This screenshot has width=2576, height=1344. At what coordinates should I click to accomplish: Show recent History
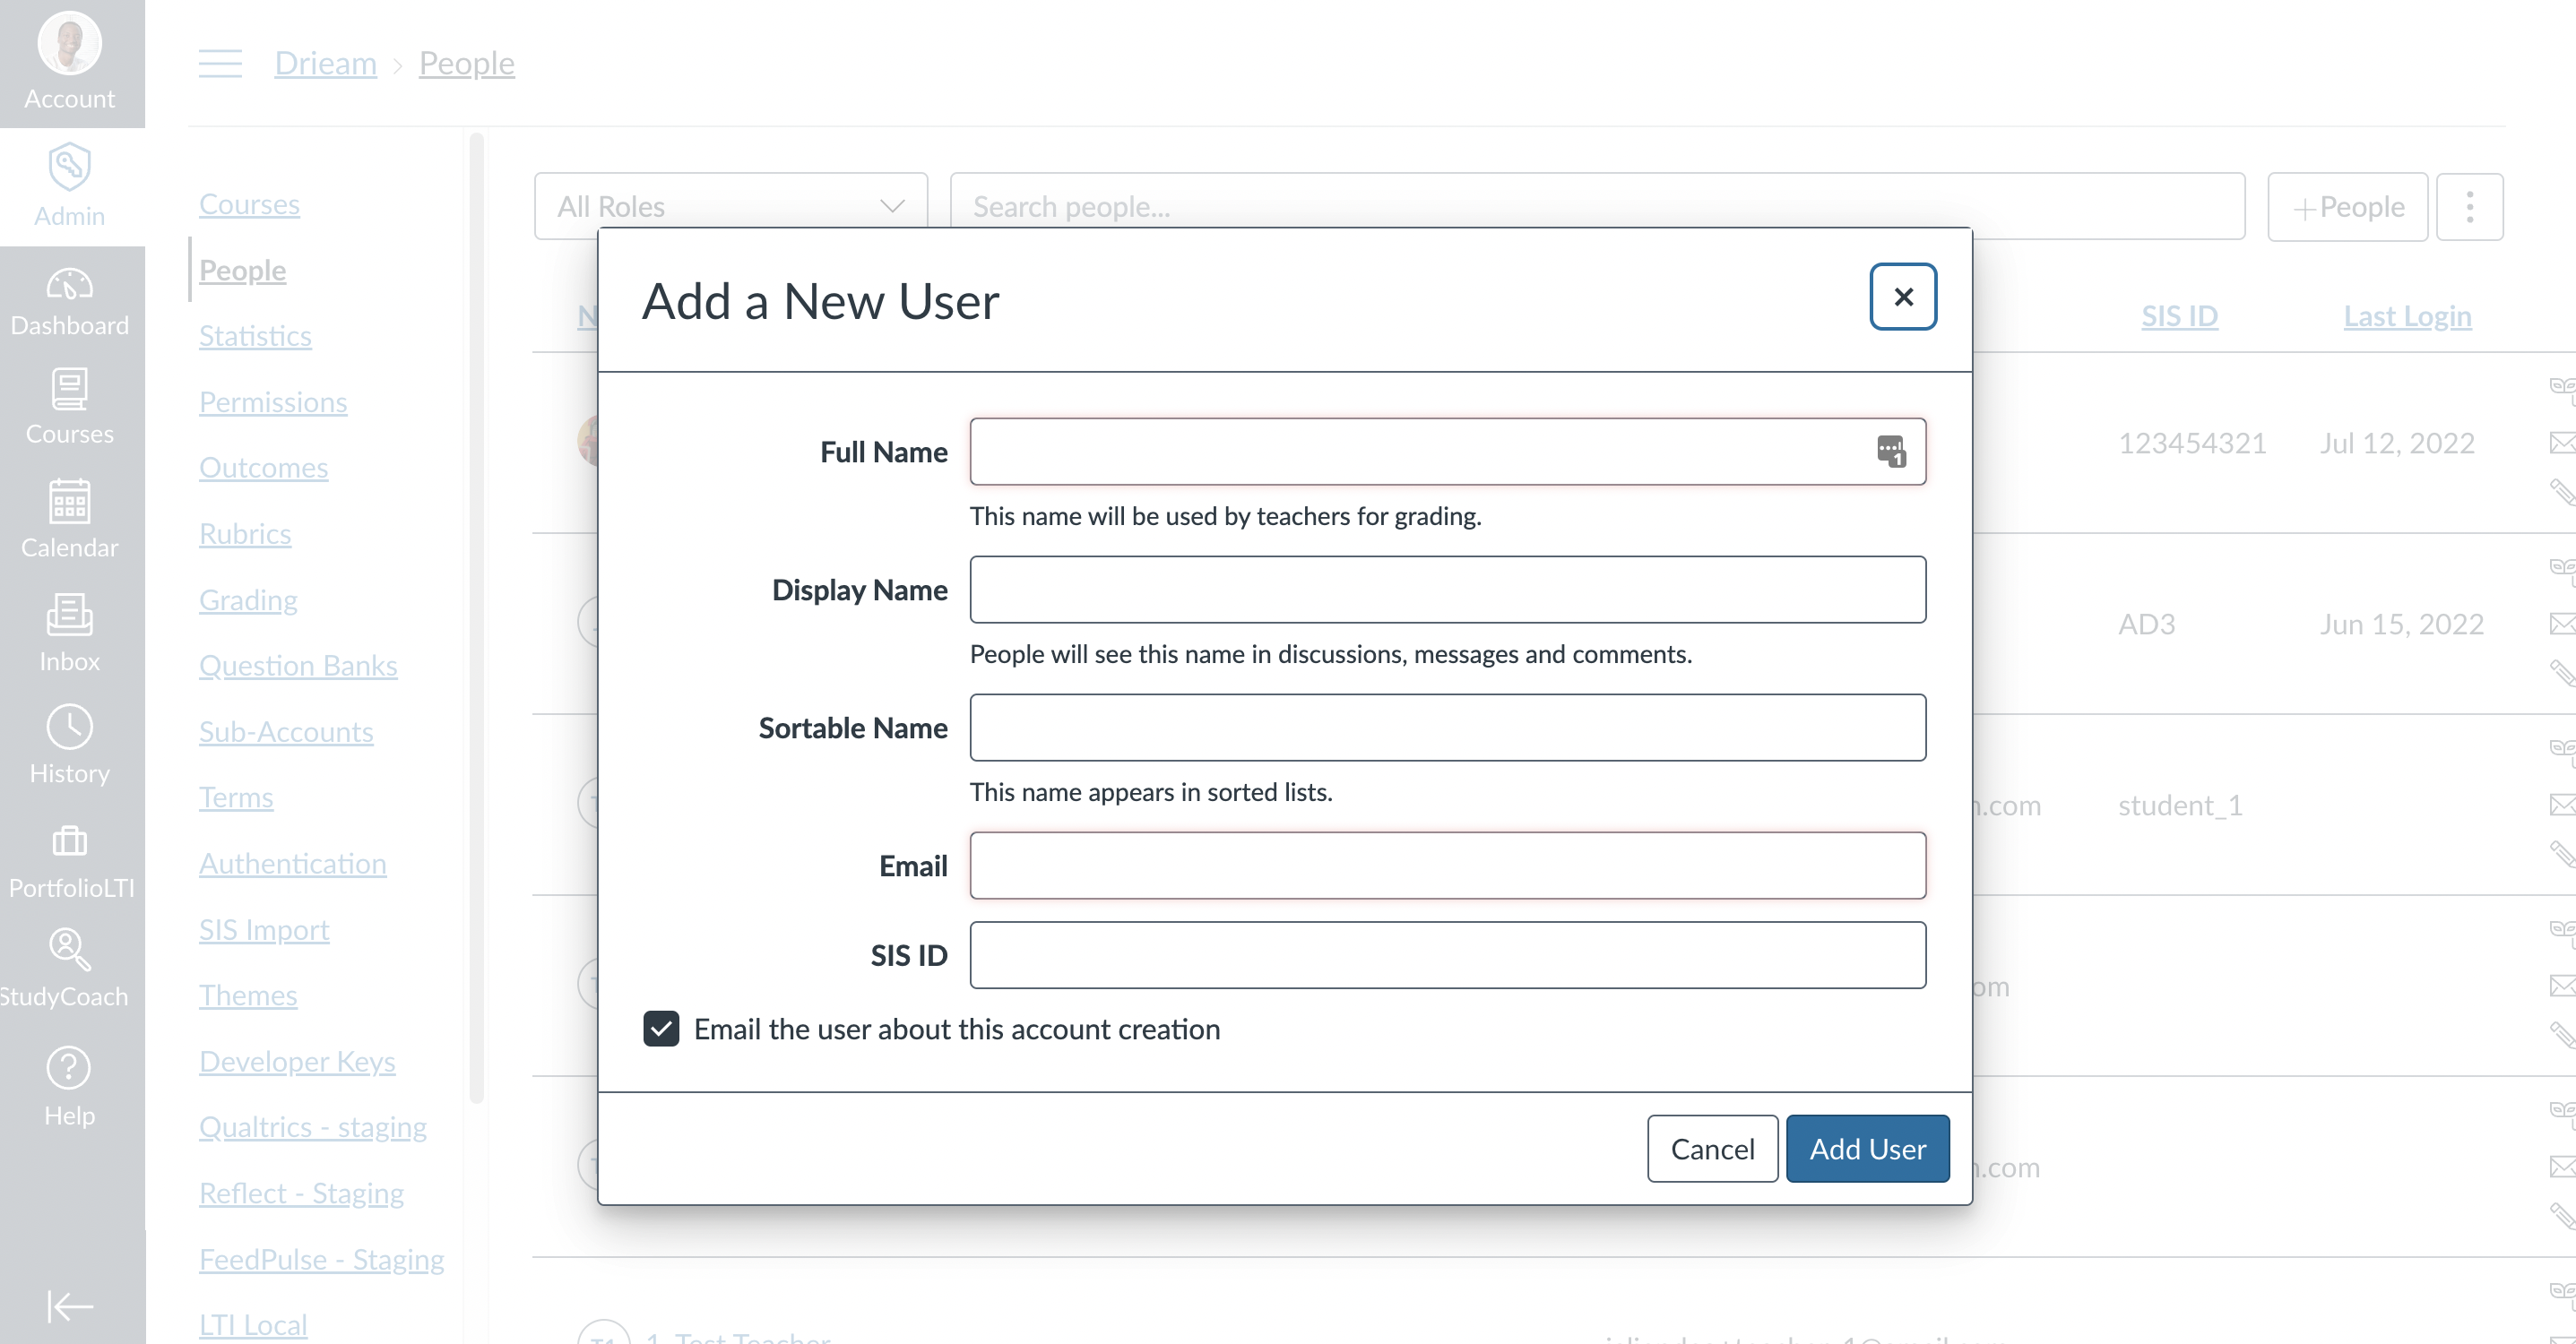[x=70, y=745]
